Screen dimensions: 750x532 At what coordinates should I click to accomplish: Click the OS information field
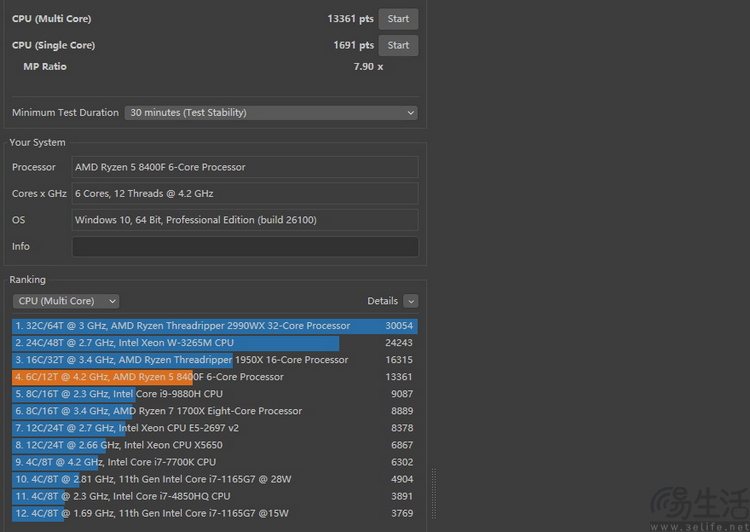[245, 220]
